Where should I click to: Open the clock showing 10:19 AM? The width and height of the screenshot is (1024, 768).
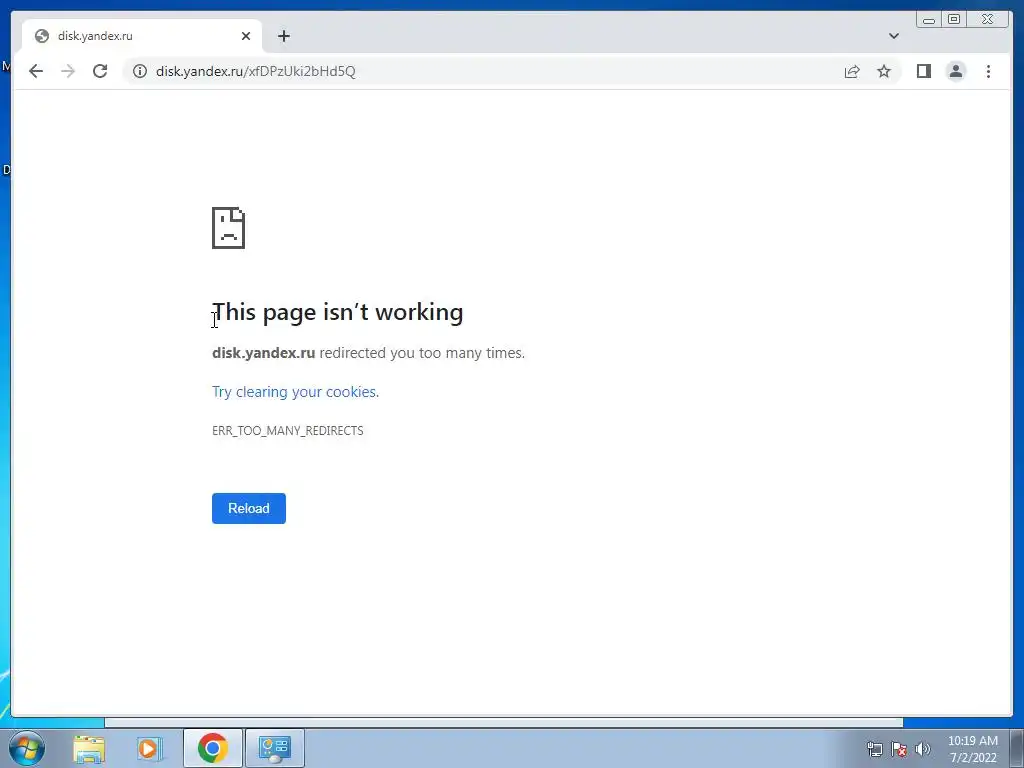click(x=973, y=749)
